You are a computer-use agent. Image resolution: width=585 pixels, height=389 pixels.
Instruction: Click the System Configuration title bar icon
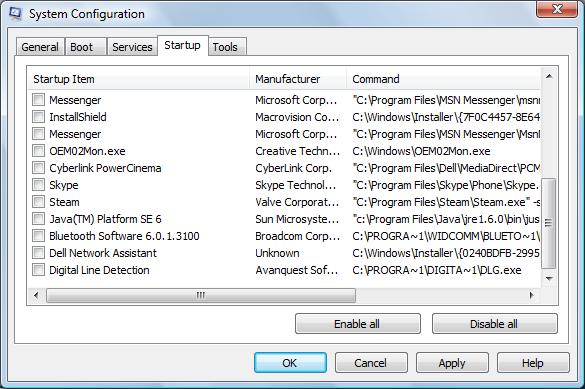(x=15, y=14)
